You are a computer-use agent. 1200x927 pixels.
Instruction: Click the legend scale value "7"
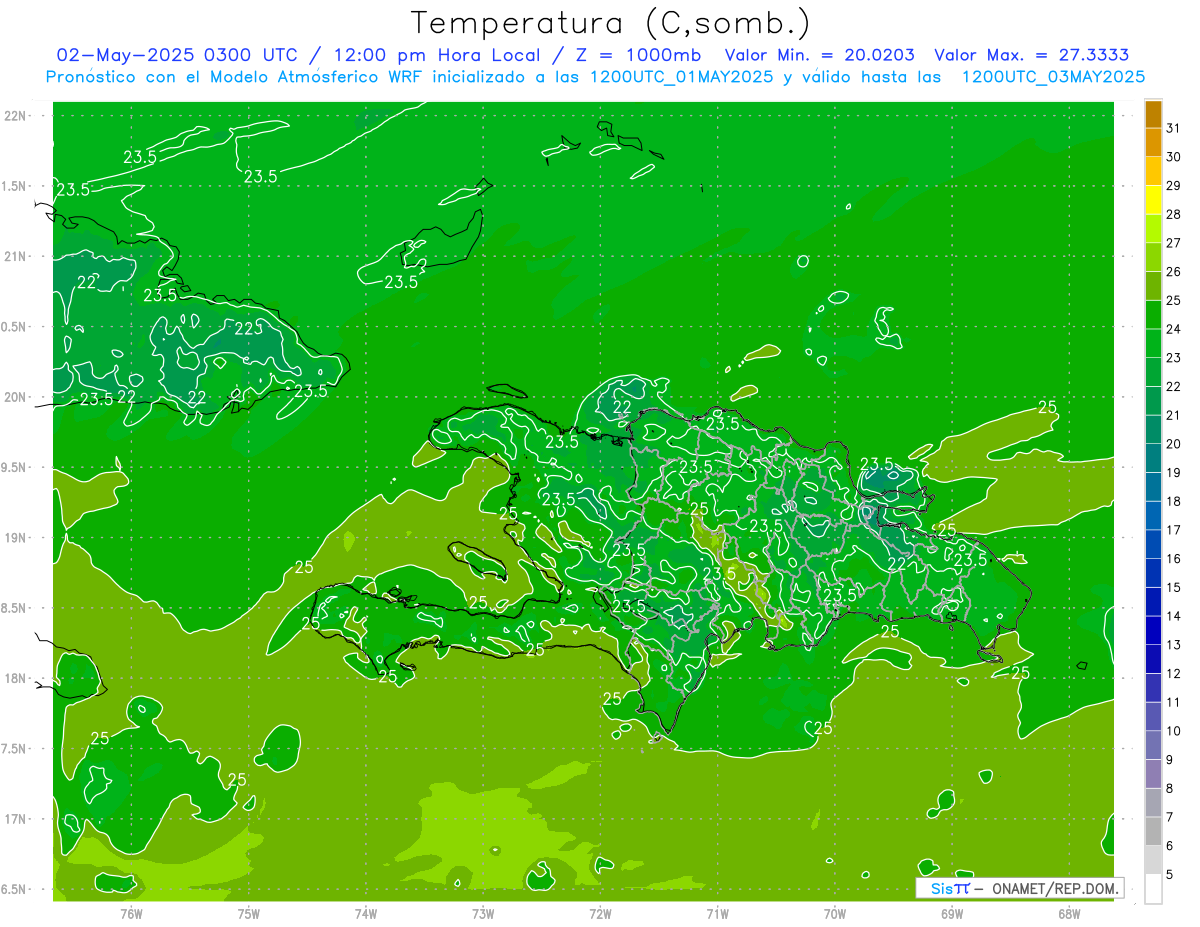(x=1170, y=817)
